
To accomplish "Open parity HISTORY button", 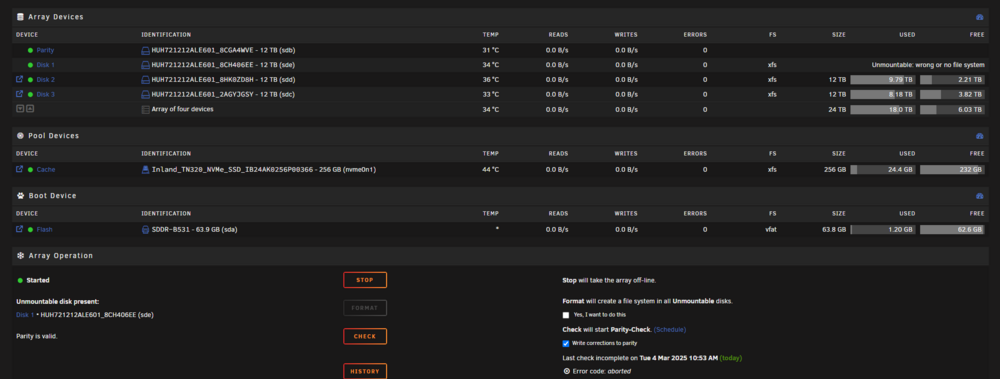I will [365, 371].
